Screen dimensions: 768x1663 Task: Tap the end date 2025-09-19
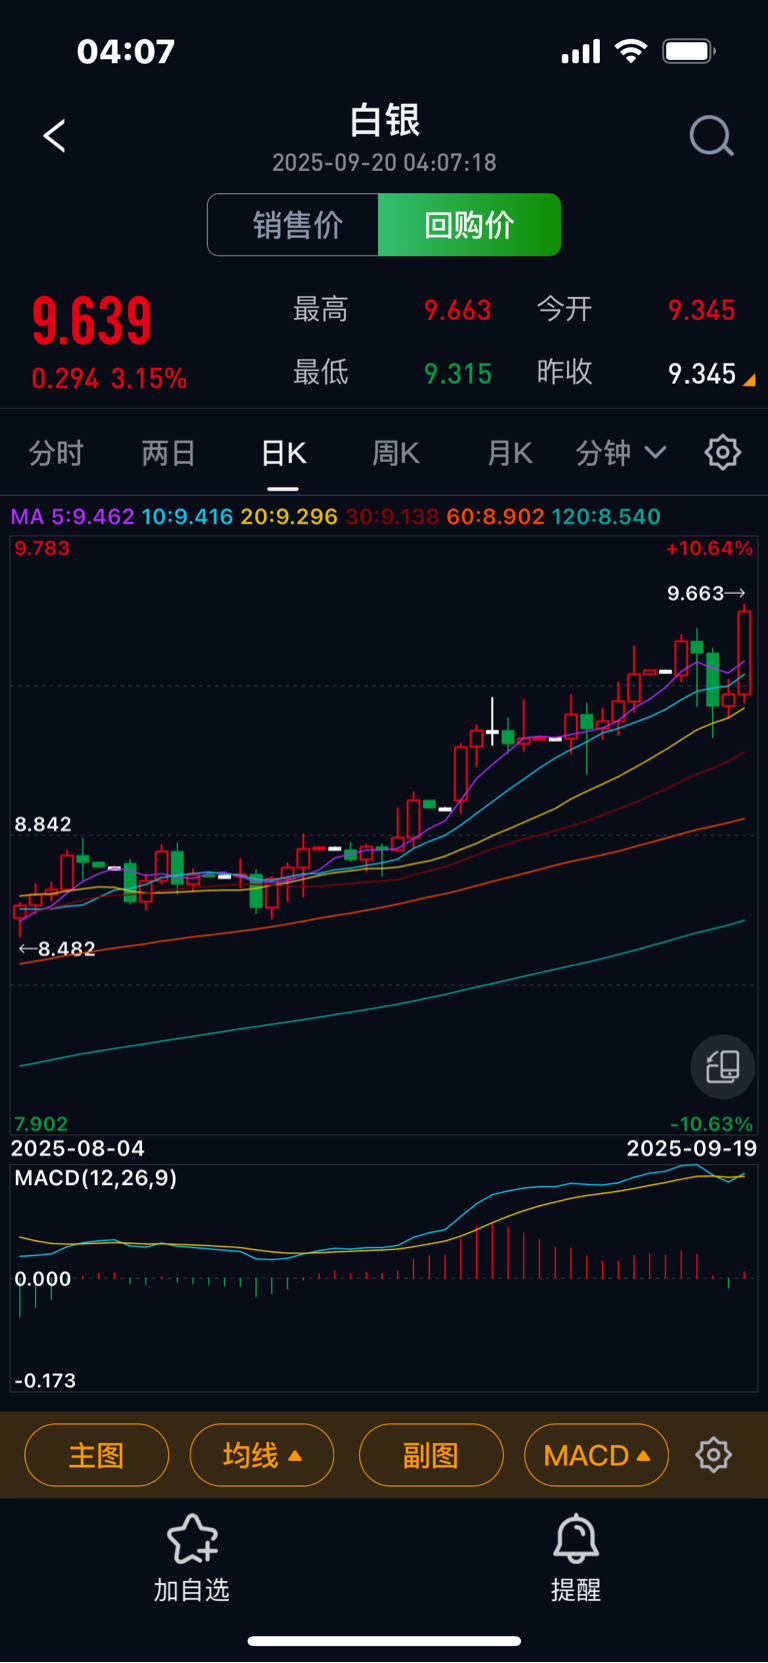click(692, 1148)
